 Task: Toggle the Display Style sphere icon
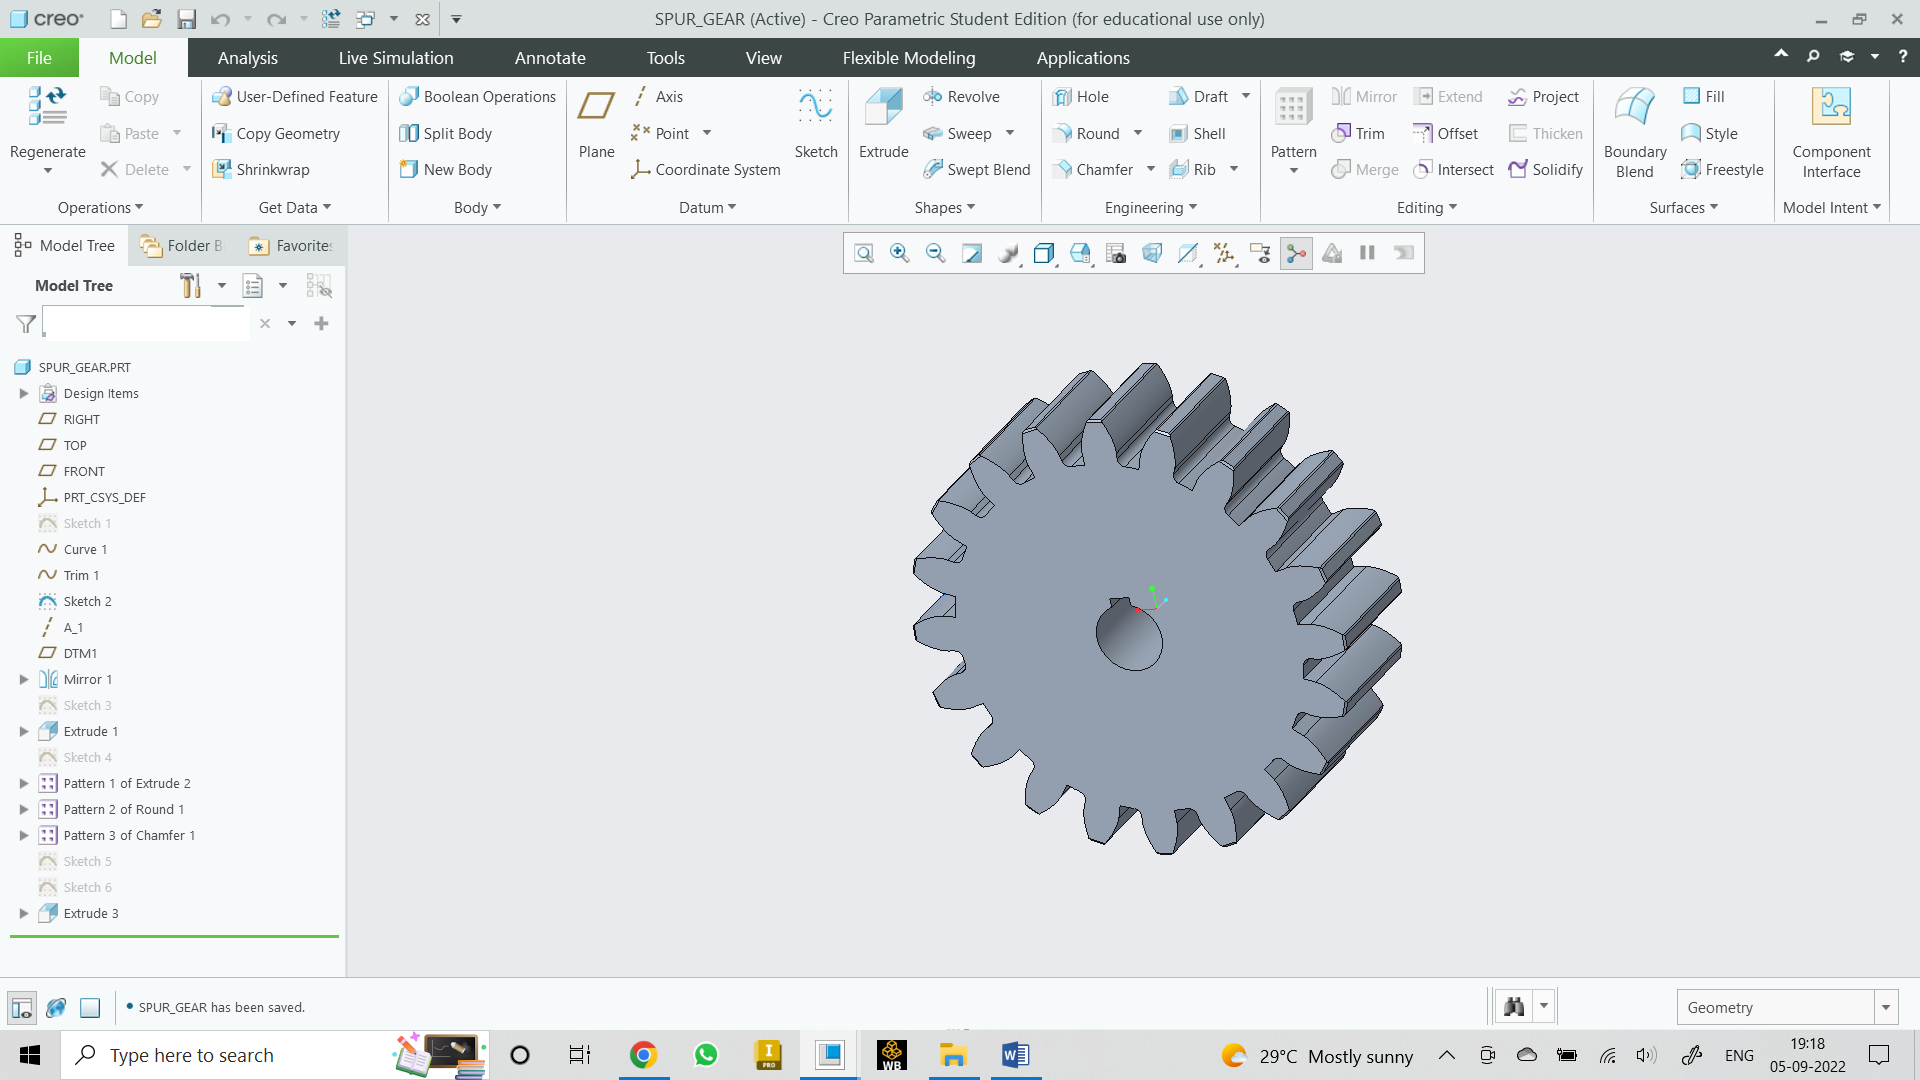click(1008, 253)
